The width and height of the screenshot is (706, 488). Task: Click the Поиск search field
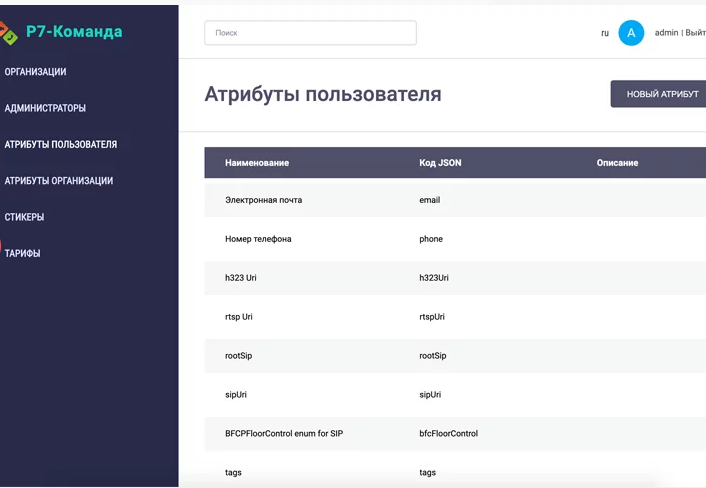point(310,33)
